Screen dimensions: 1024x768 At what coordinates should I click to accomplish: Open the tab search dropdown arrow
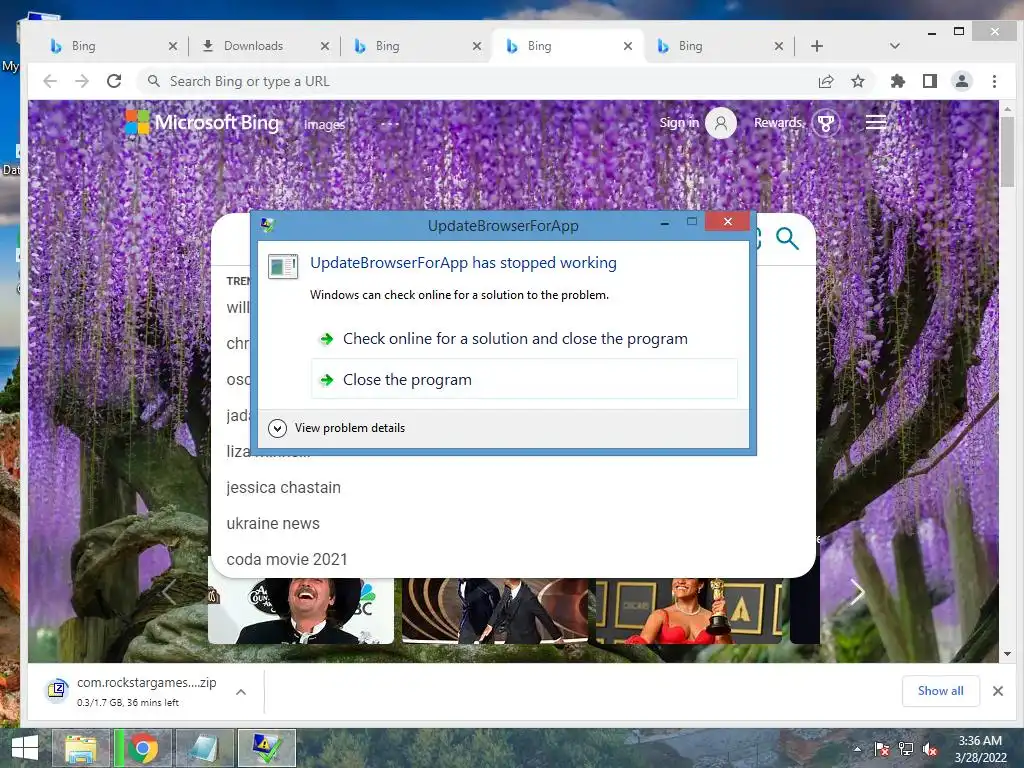click(x=895, y=46)
